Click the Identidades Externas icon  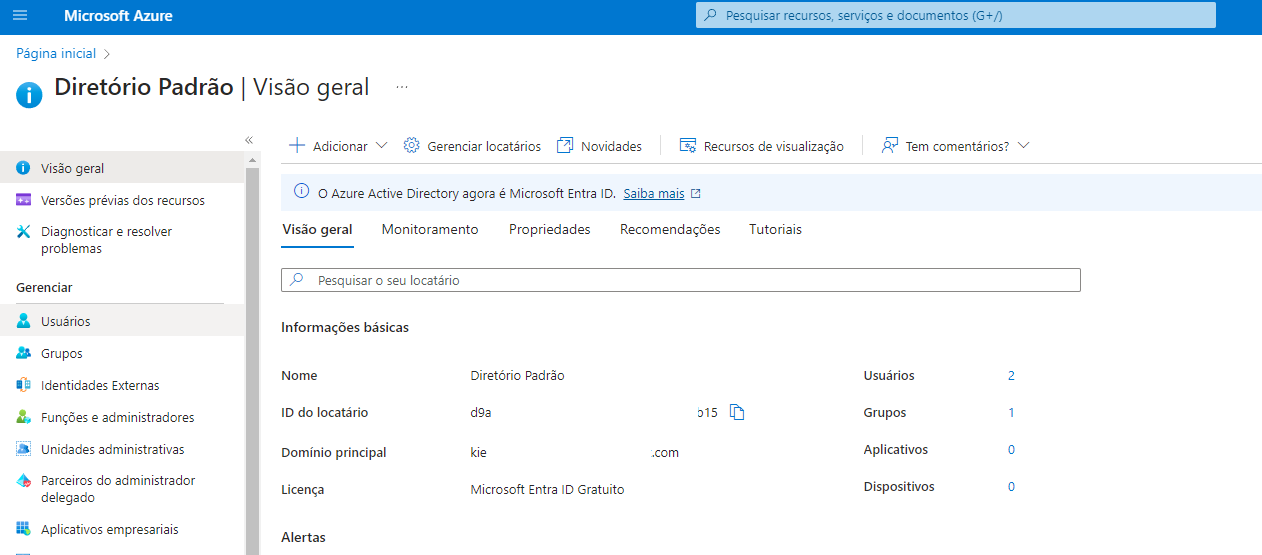pyautogui.click(x=23, y=385)
